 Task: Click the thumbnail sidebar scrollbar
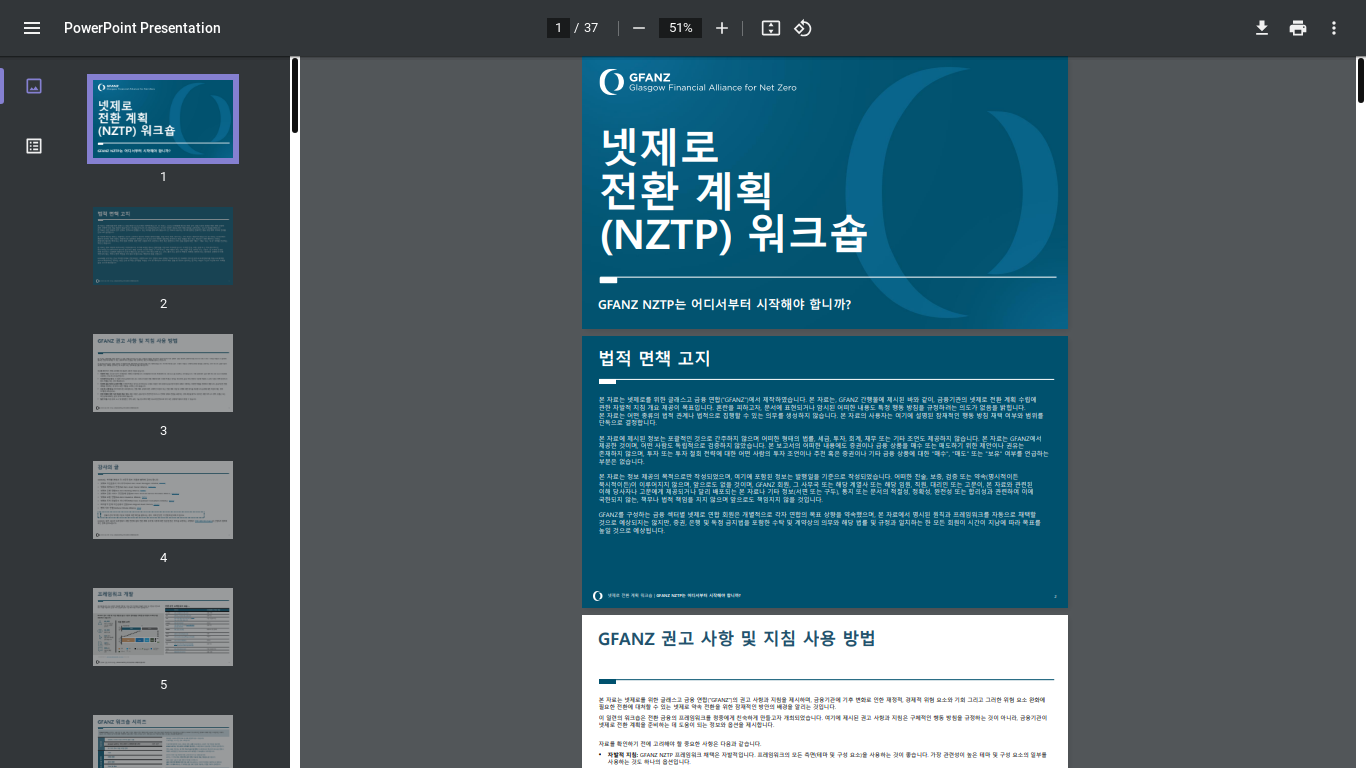[295, 95]
